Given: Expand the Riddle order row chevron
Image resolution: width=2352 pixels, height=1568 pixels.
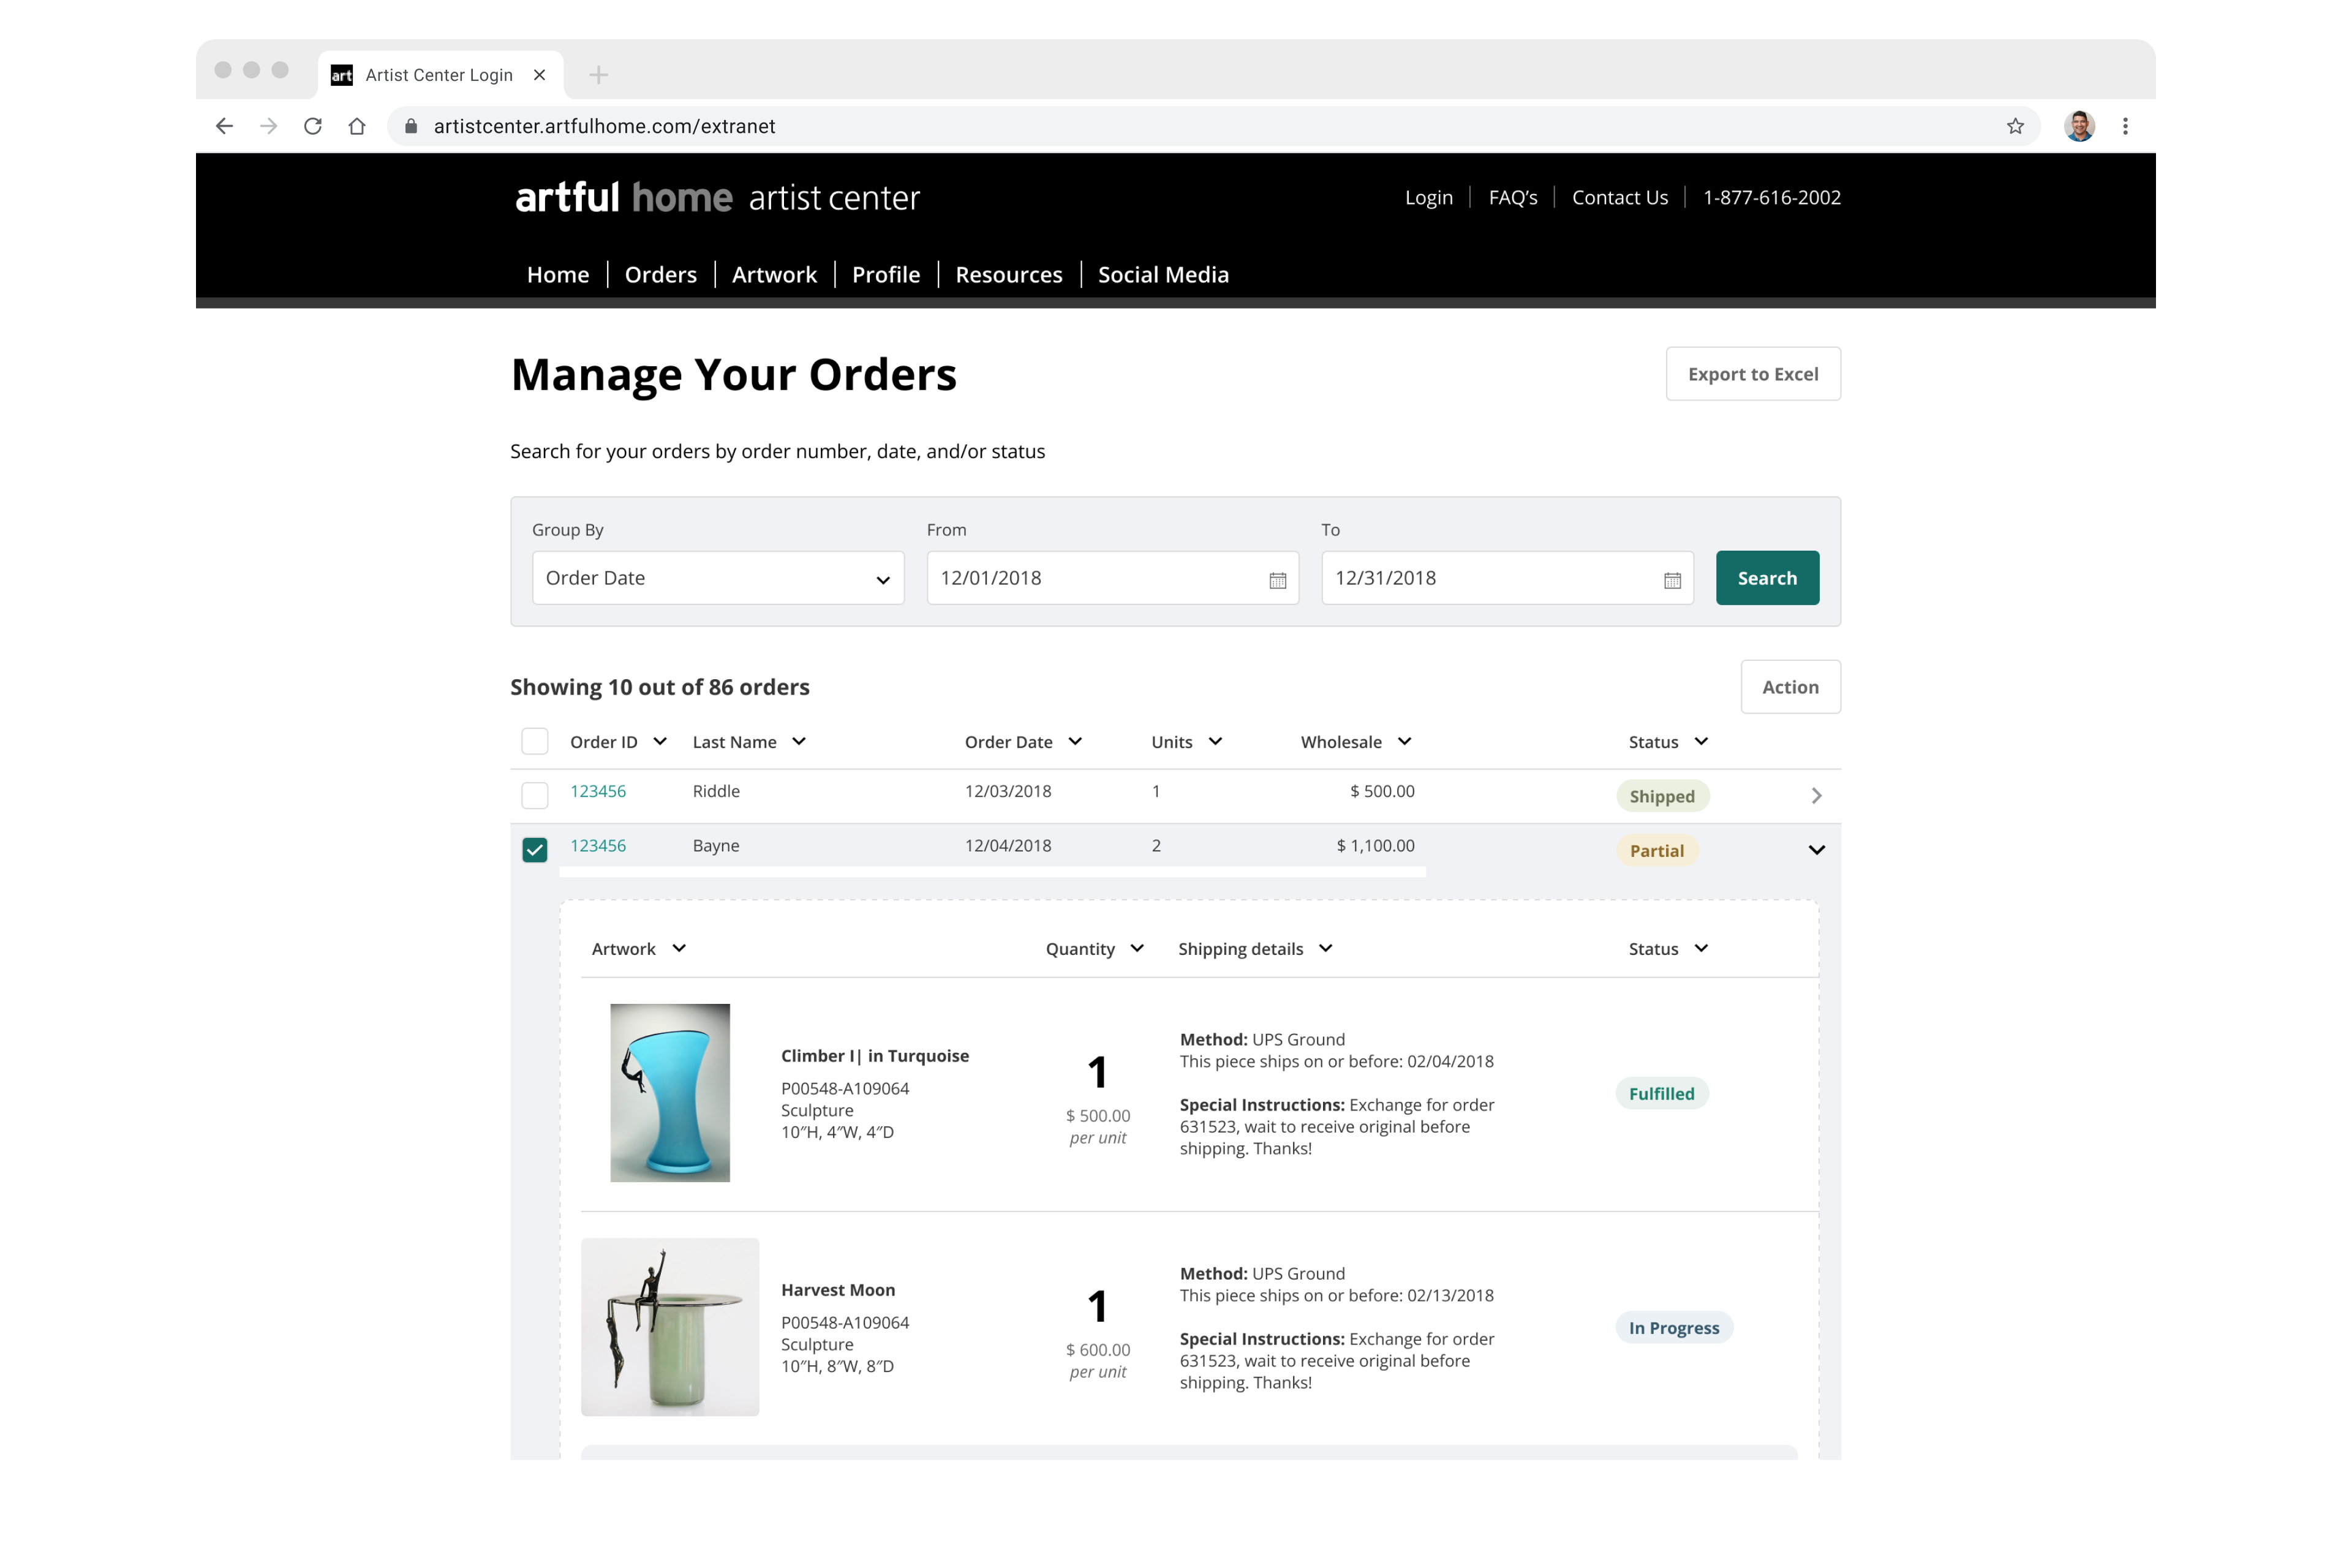Looking at the screenshot, I should (1816, 796).
